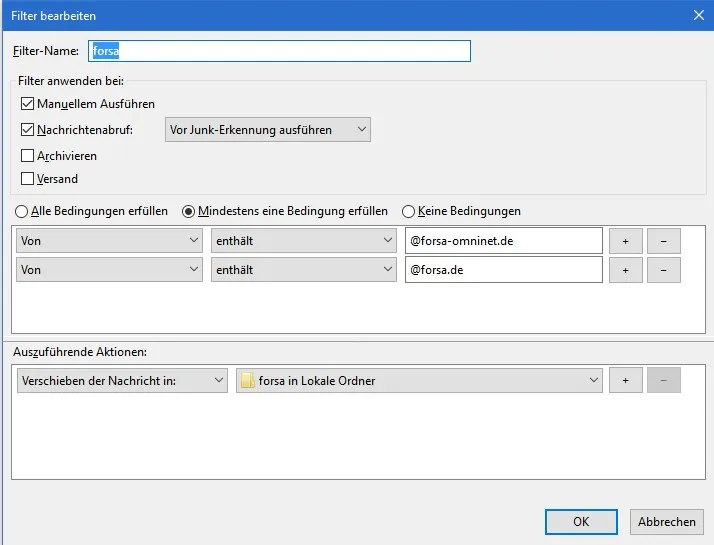Open the enthält dropdown in the forsa-omninet row
The height and width of the screenshot is (545, 714).
click(x=304, y=240)
